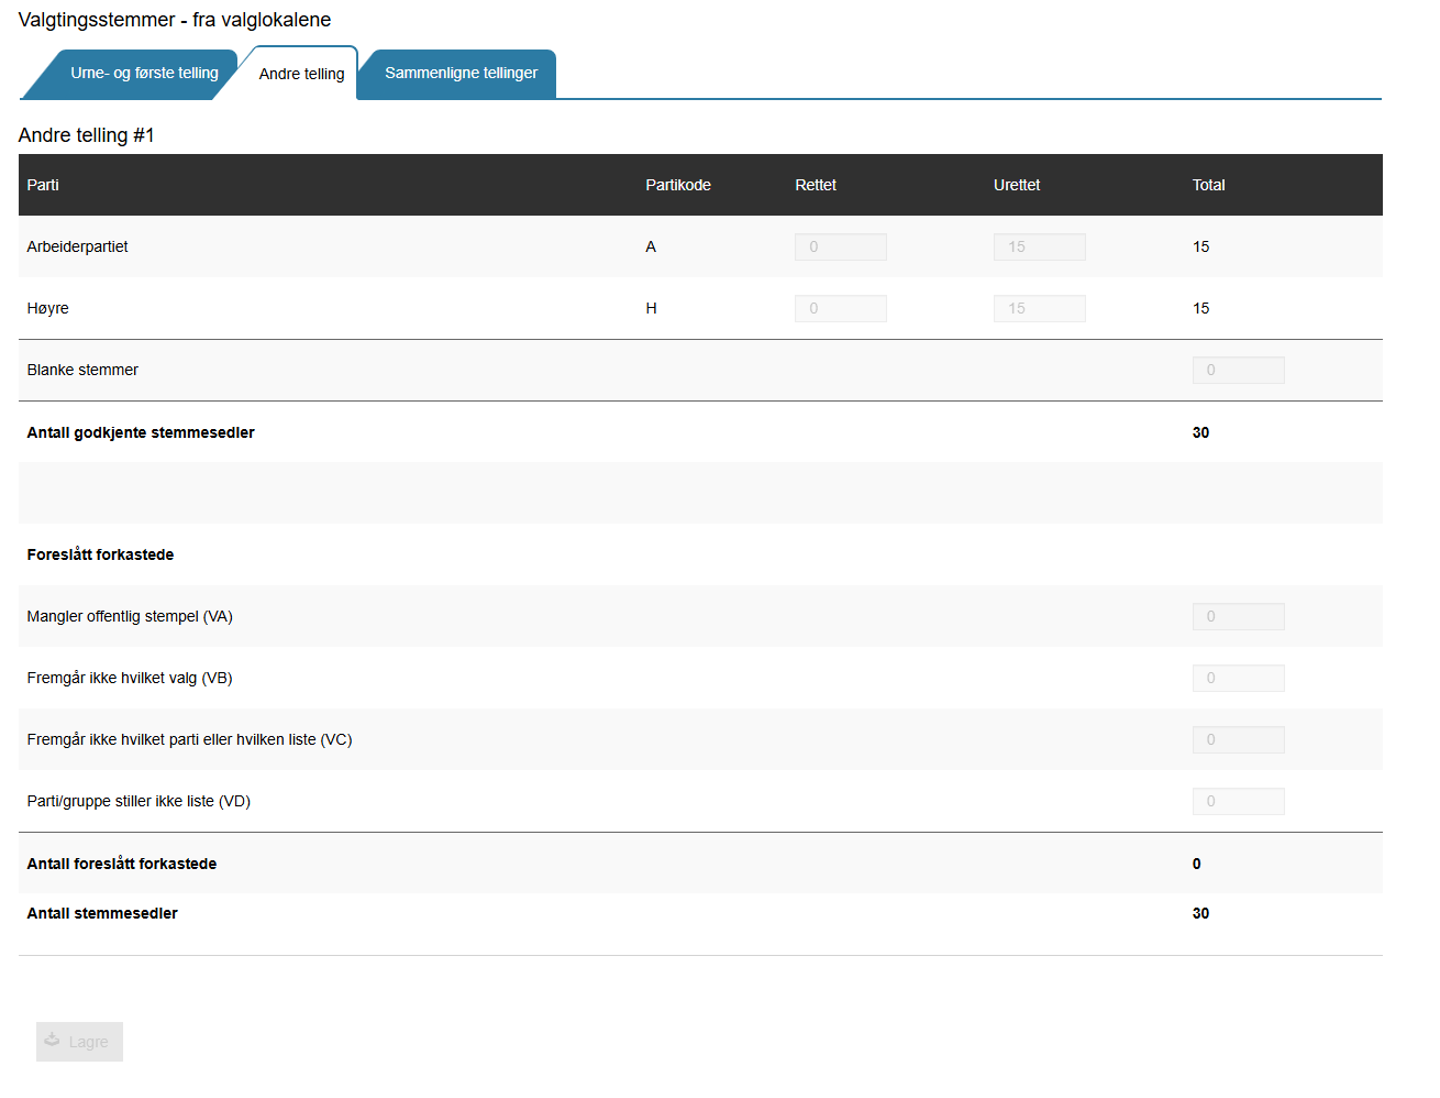Image resolution: width=1440 pixels, height=1098 pixels.
Task: Select the Arbeiderpartiet party name
Action: point(77,247)
